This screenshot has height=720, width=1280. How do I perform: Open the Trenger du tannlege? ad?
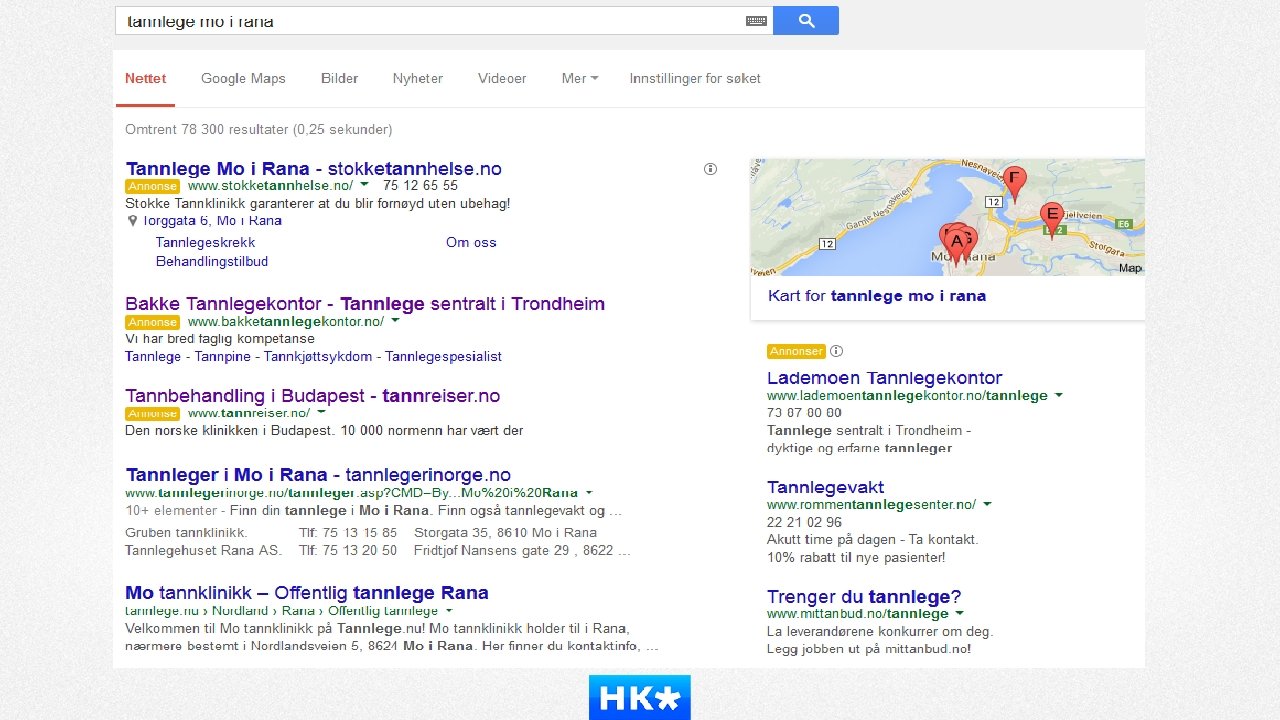tap(864, 597)
